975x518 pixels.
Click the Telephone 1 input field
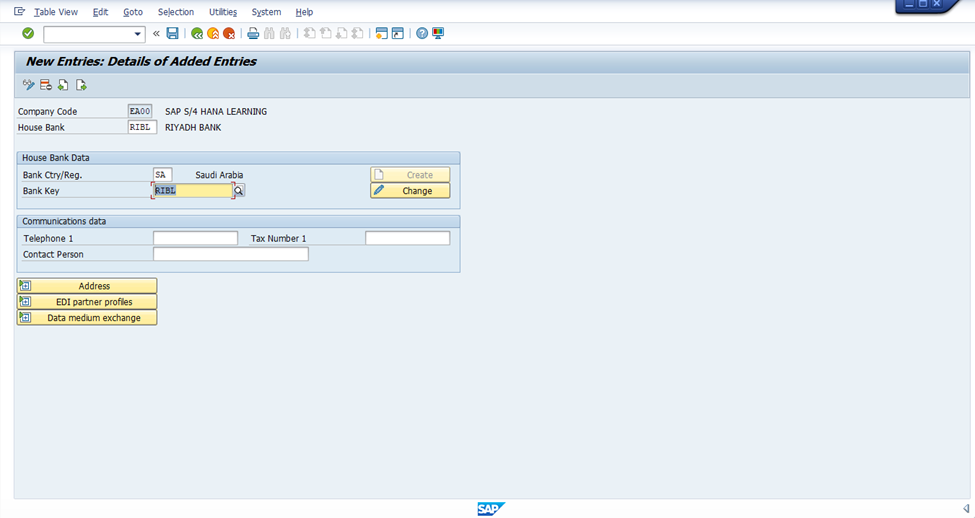pos(195,238)
